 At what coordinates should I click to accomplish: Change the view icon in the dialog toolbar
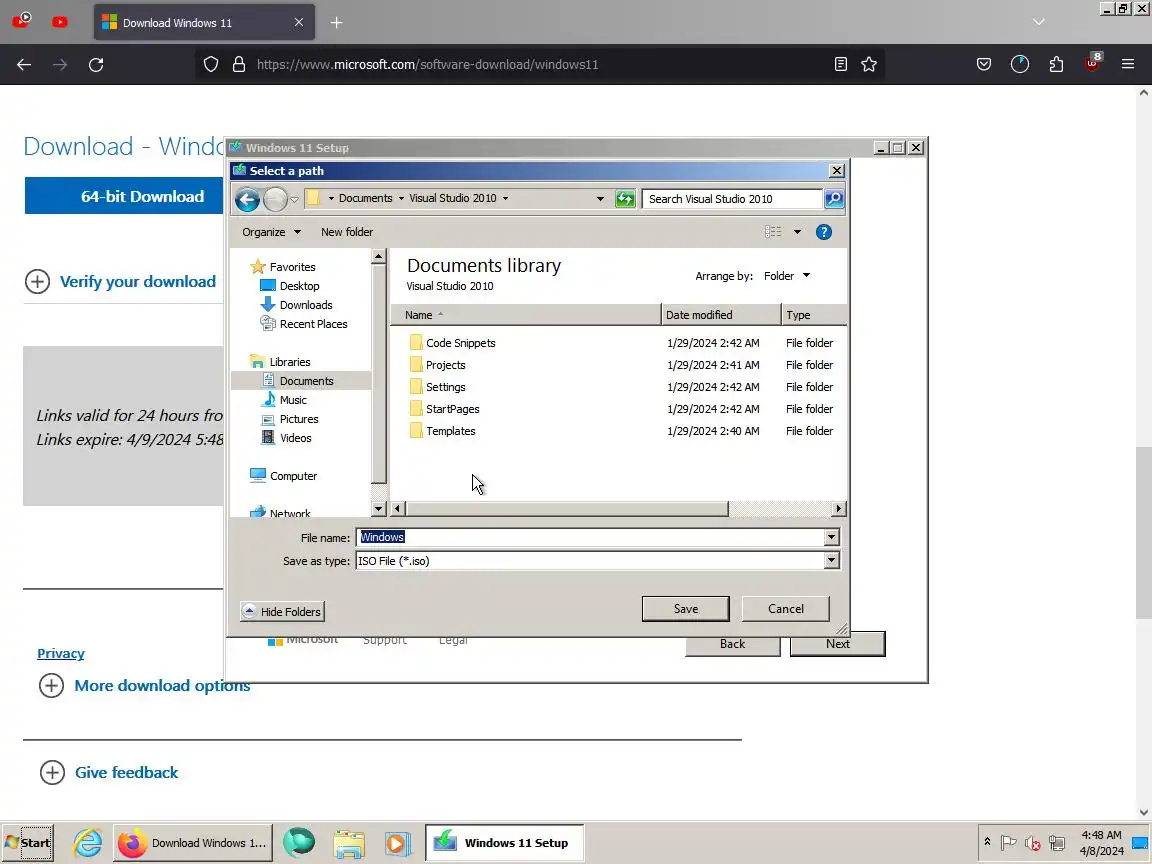click(x=773, y=232)
